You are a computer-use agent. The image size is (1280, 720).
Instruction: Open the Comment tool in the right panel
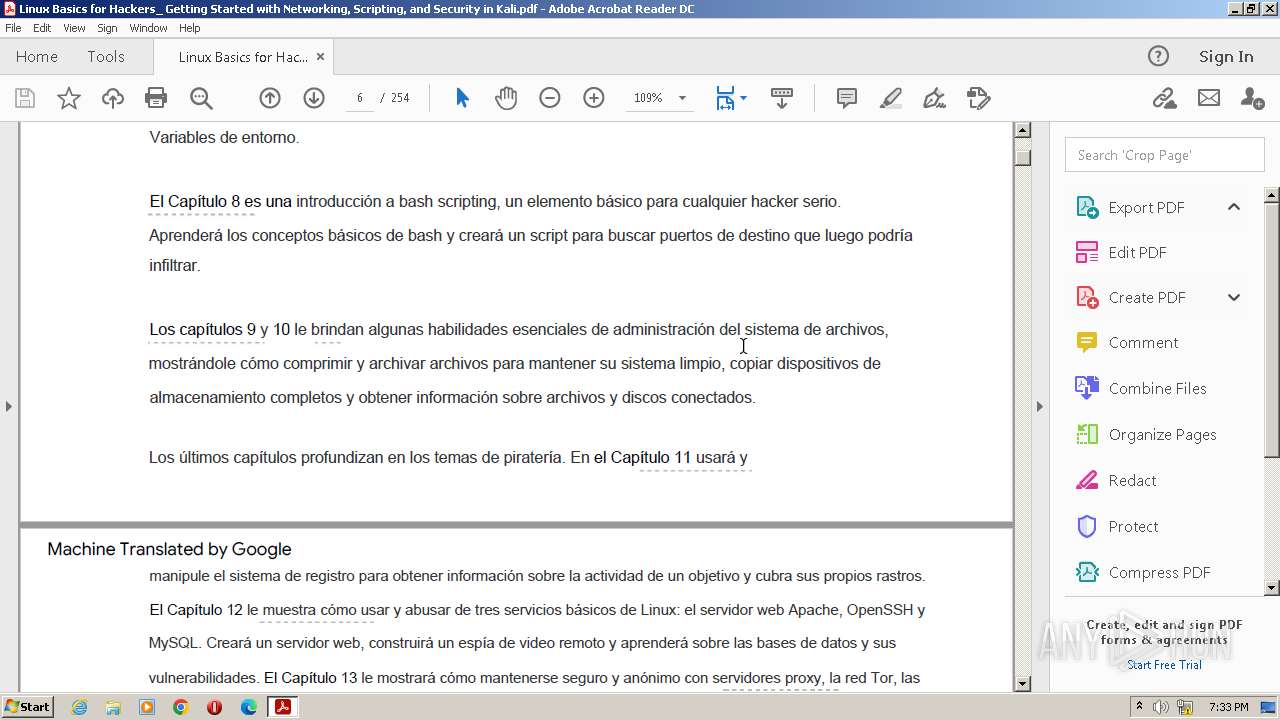click(x=1143, y=342)
